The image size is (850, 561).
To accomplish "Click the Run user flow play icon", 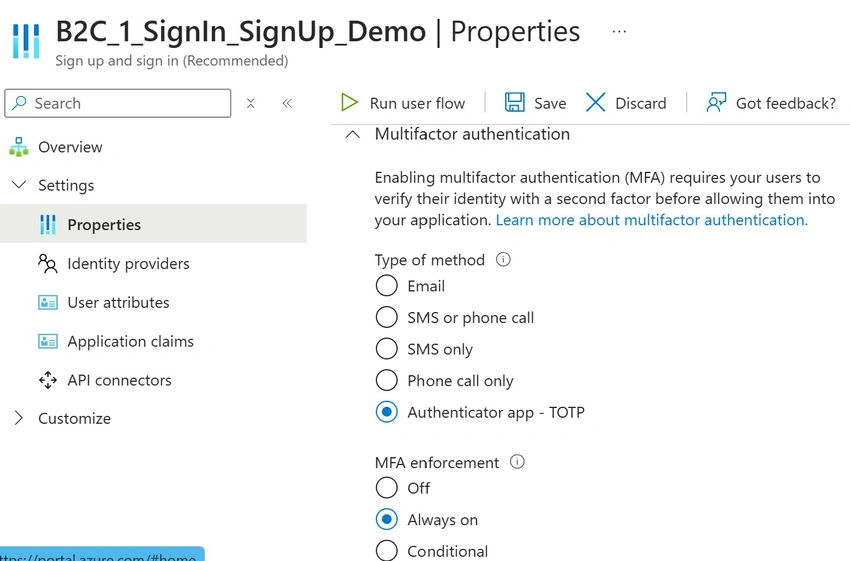I will pyautogui.click(x=349, y=102).
